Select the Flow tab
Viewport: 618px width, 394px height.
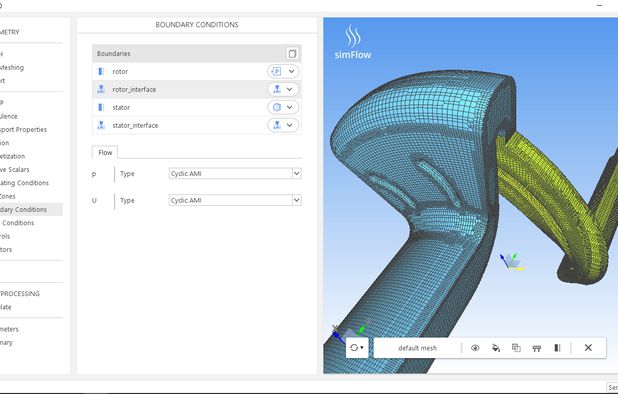105,153
